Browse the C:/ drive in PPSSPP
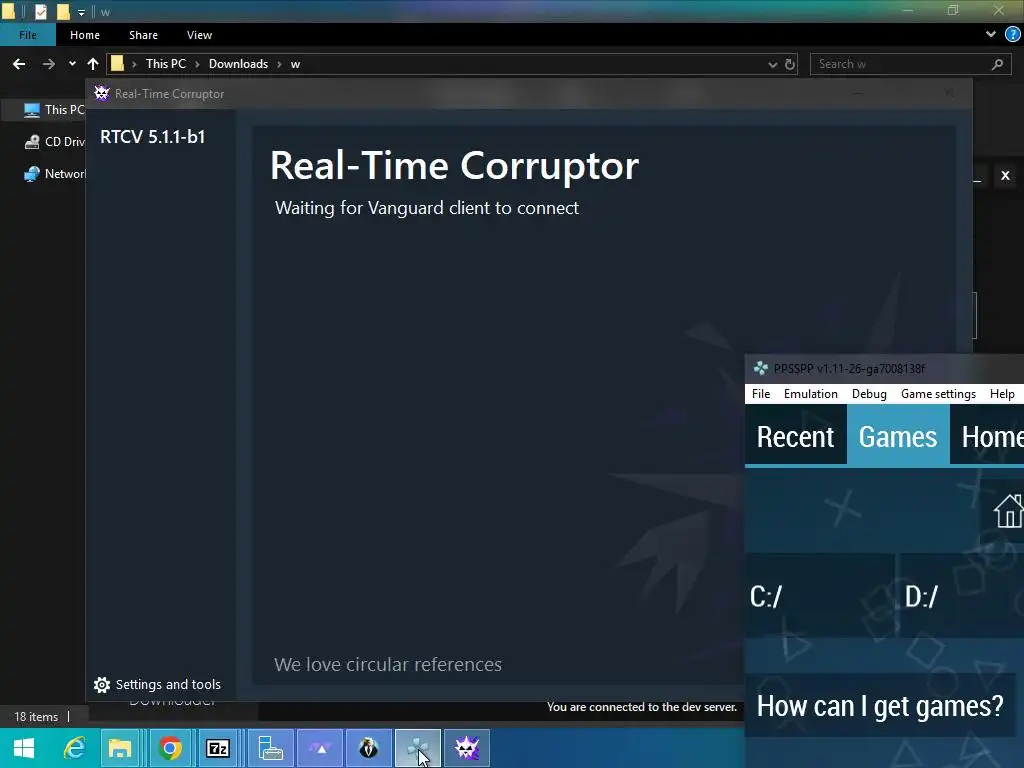This screenshot has width=1024, height=768. (x=820, y=596)
